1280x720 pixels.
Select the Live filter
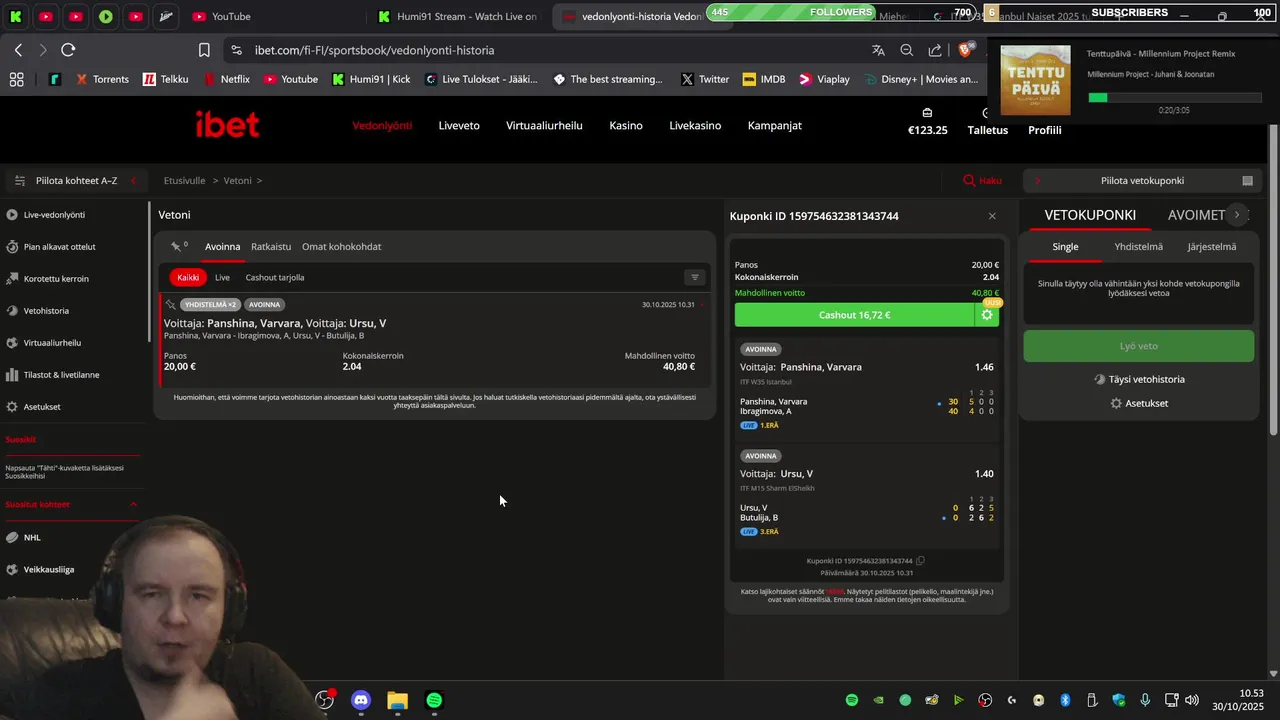click(x=222, y=278)
